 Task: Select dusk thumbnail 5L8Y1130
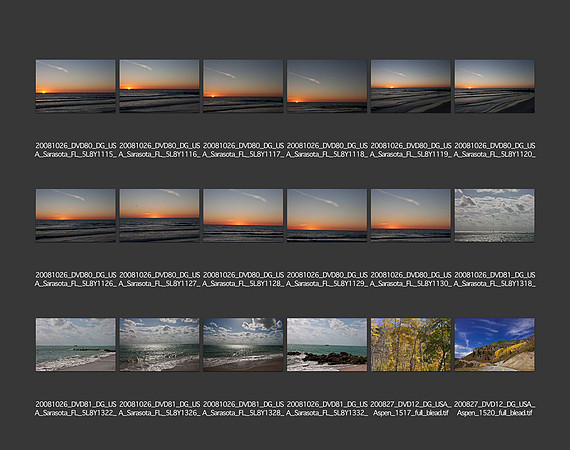pos(411,215)
